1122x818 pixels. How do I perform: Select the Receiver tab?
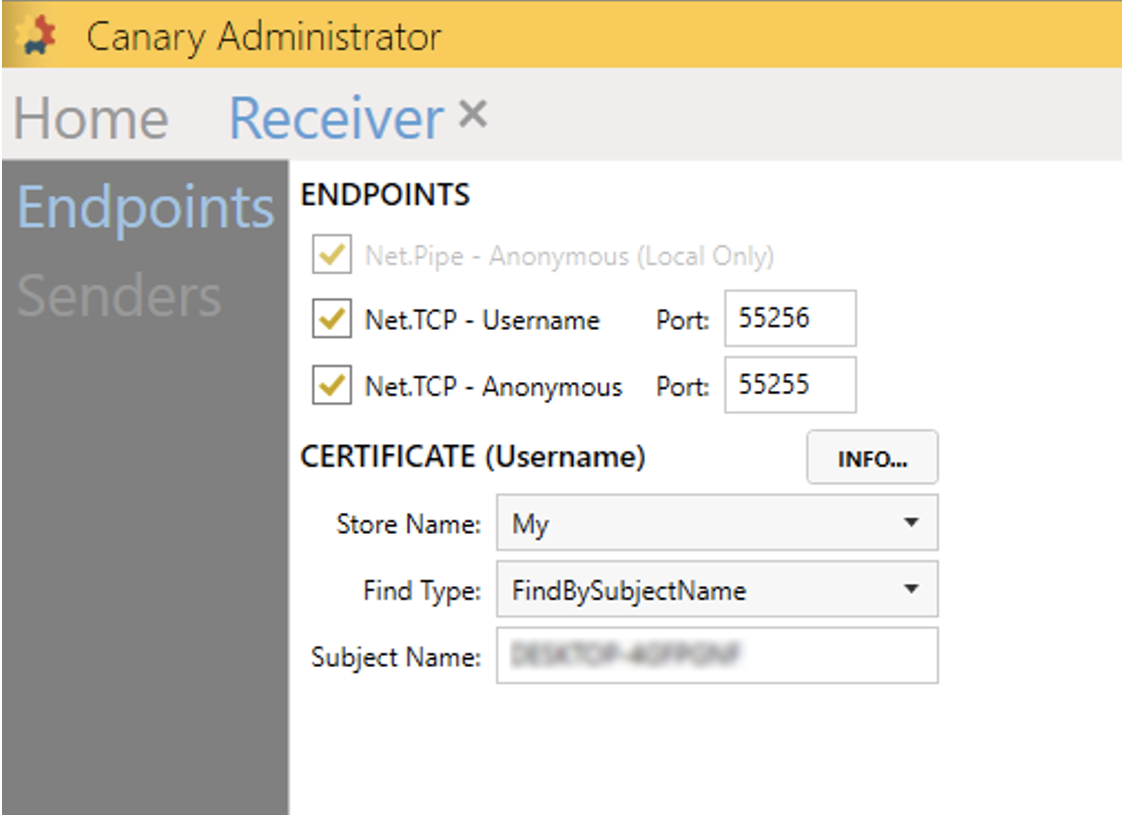tap(336, 119)
